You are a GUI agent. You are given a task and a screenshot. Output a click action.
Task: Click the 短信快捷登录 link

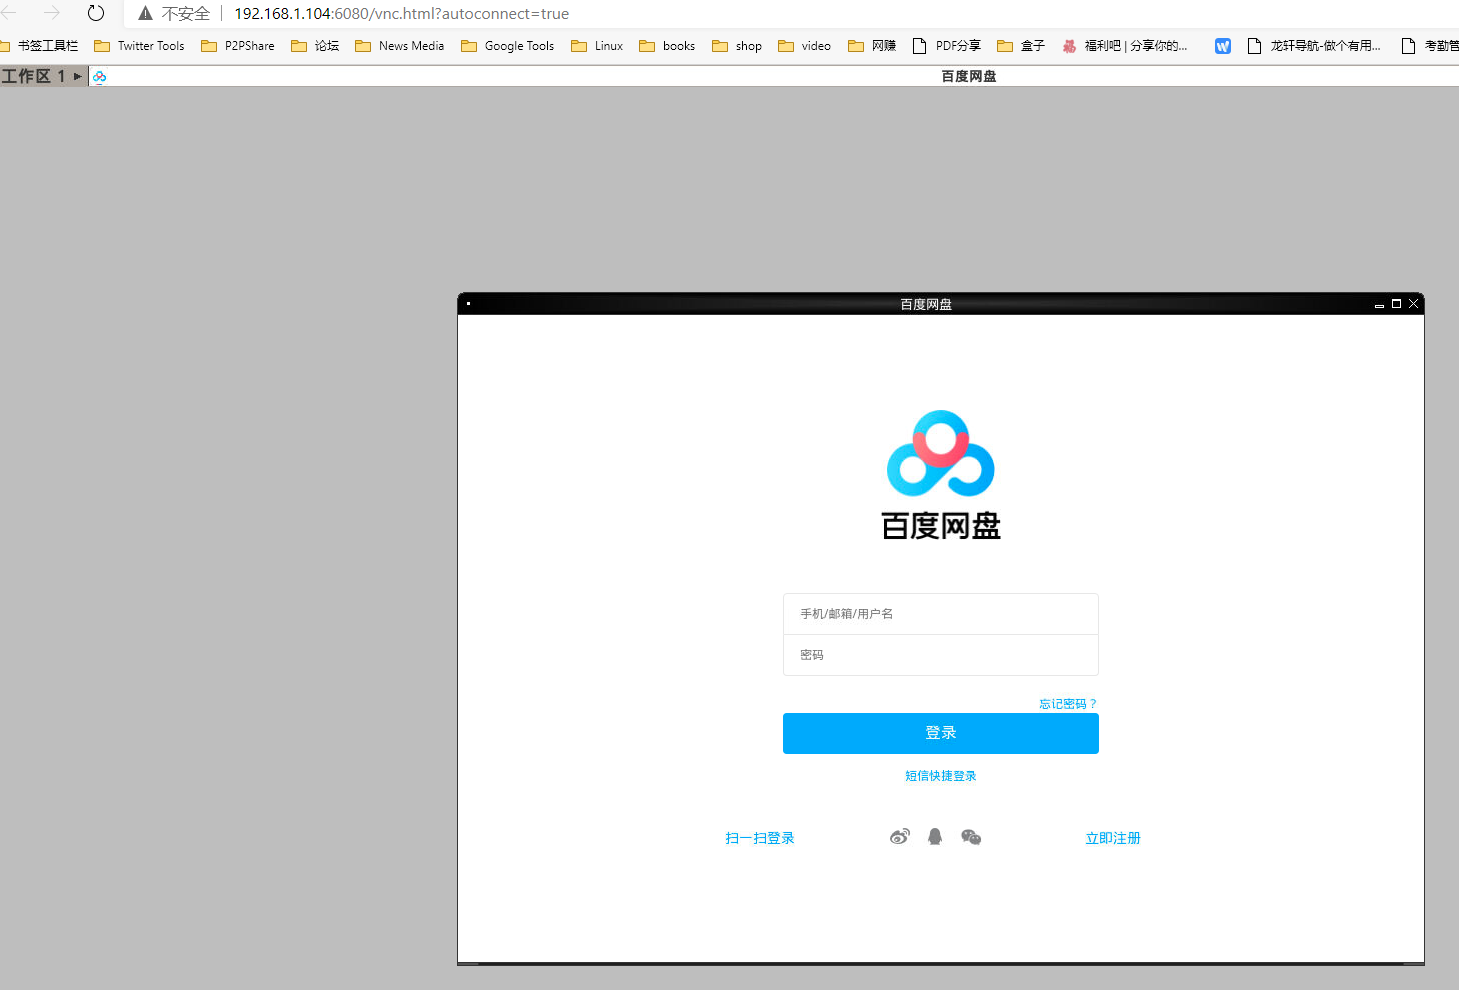(x=941, y=776)
